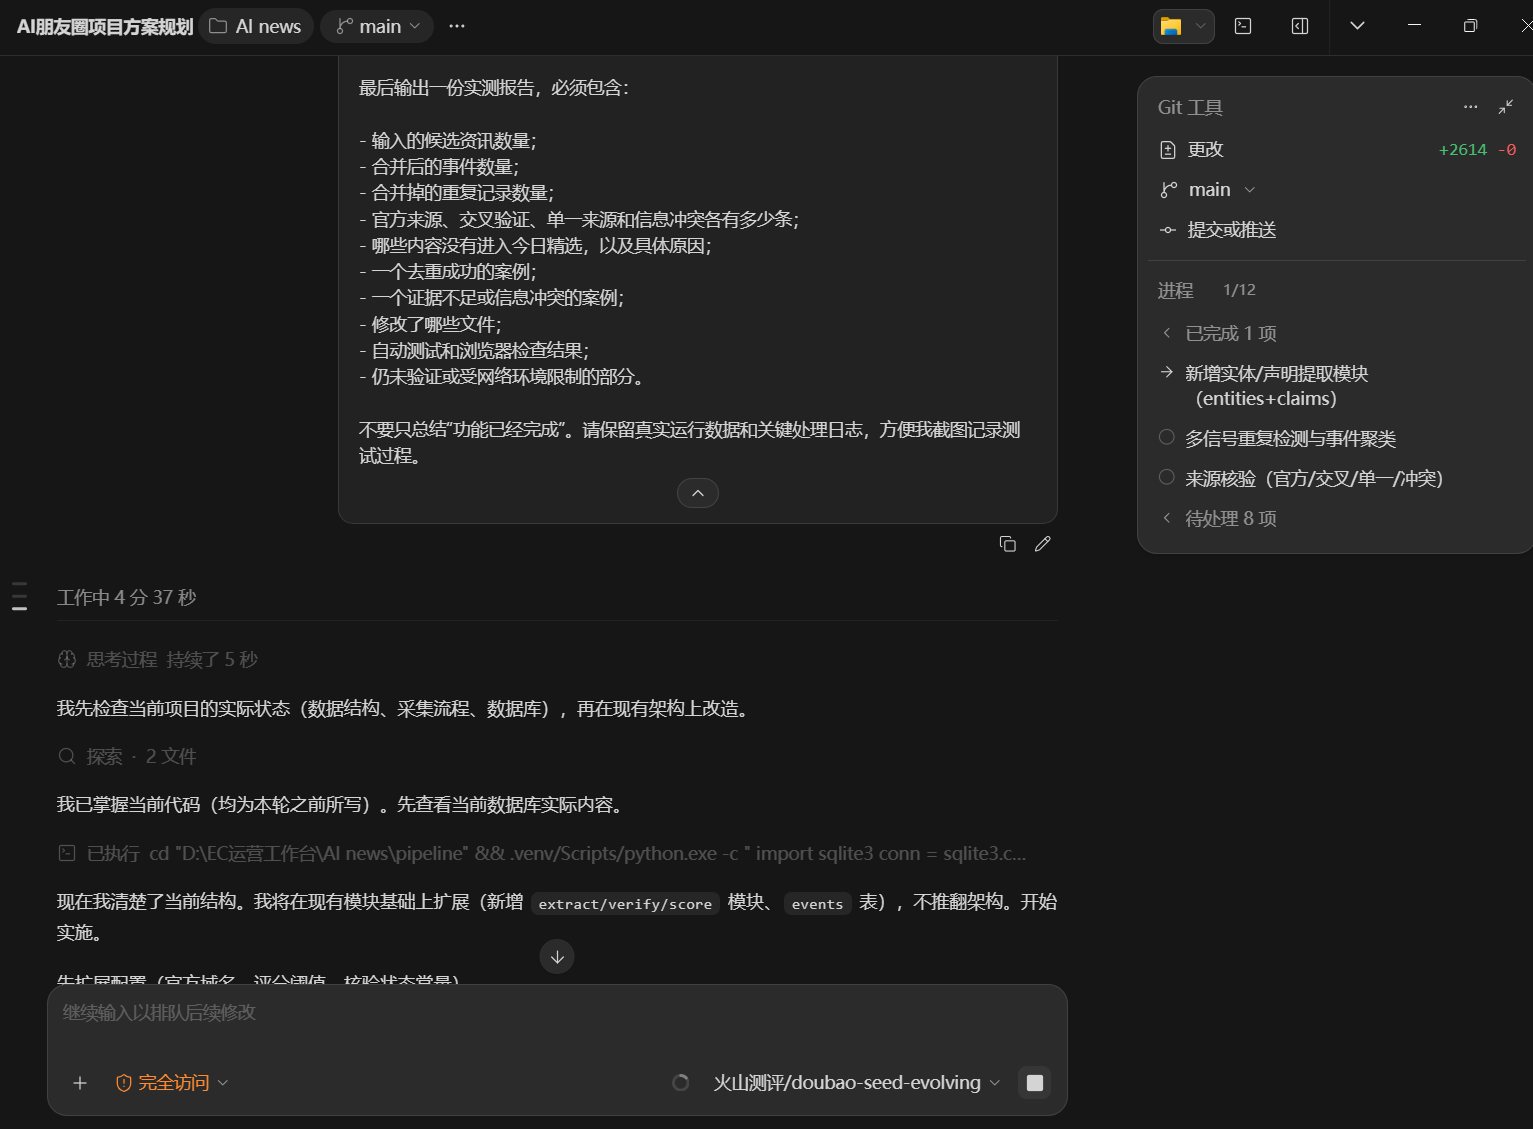Click the title bar downward chevron

(1357, 26)
